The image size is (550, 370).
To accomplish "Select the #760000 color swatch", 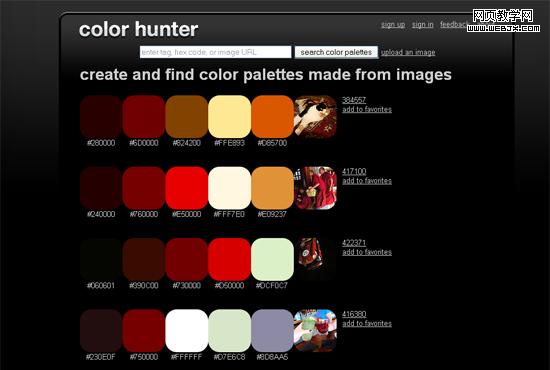I will (x=144, y=188).
